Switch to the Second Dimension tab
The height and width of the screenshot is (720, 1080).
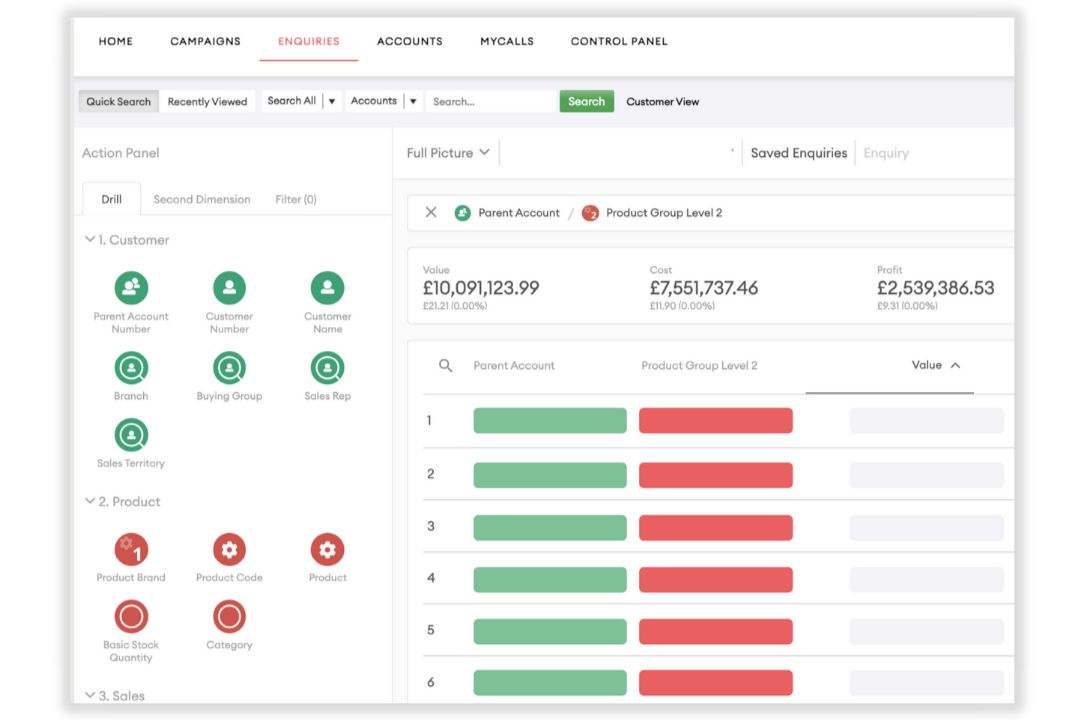202,199
